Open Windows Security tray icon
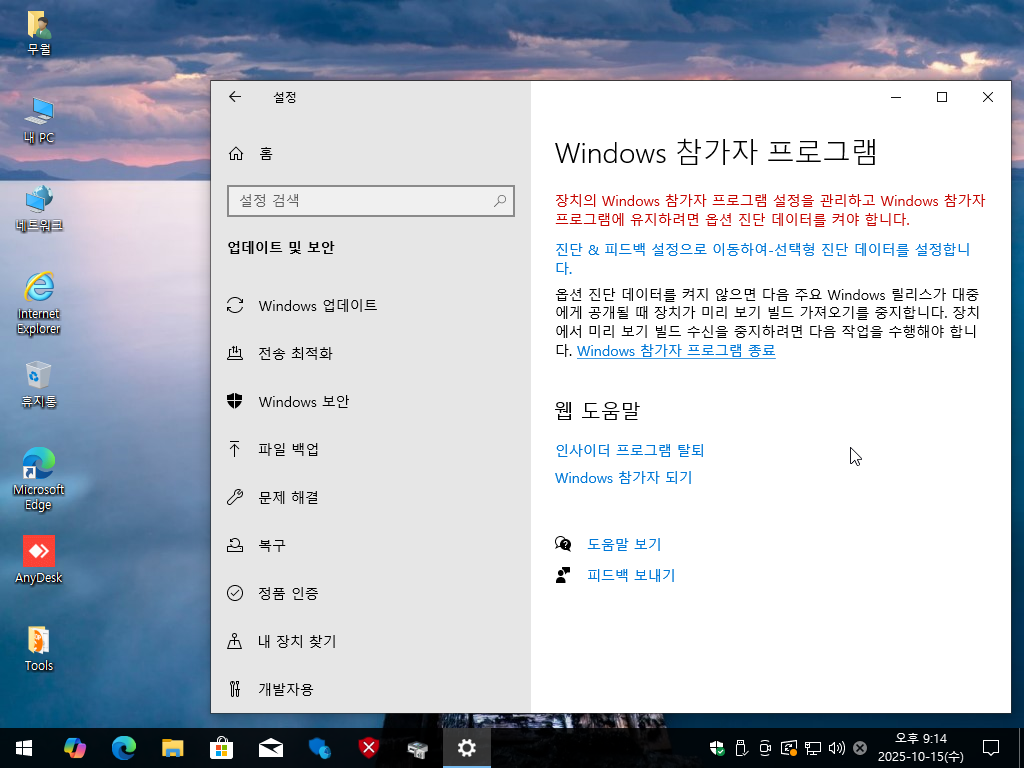The height and width of the screenshot is (768, 1024). (716, 748)
